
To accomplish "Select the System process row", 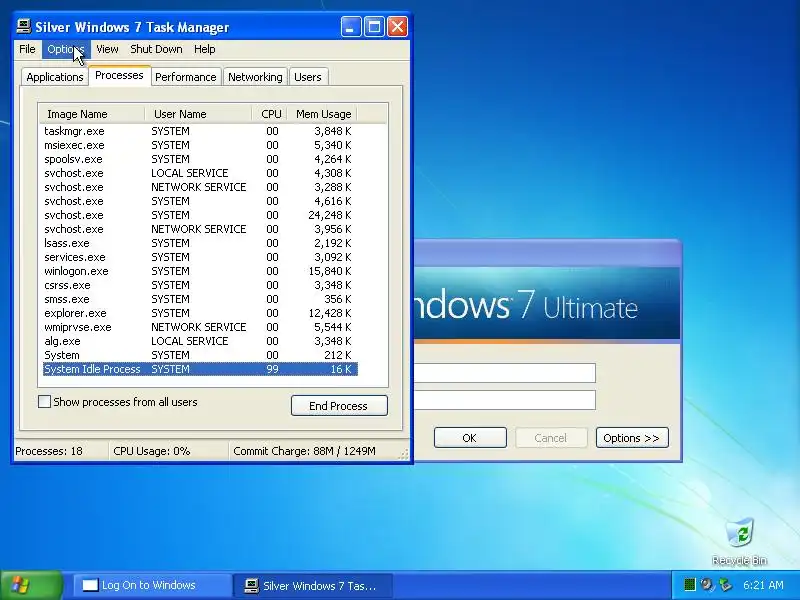I will coord(200,355).
